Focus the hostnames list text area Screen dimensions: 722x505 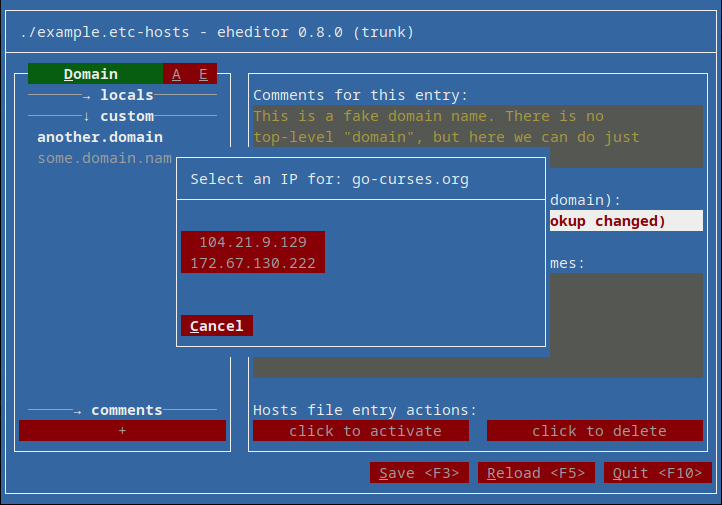(x=626, y=325)
